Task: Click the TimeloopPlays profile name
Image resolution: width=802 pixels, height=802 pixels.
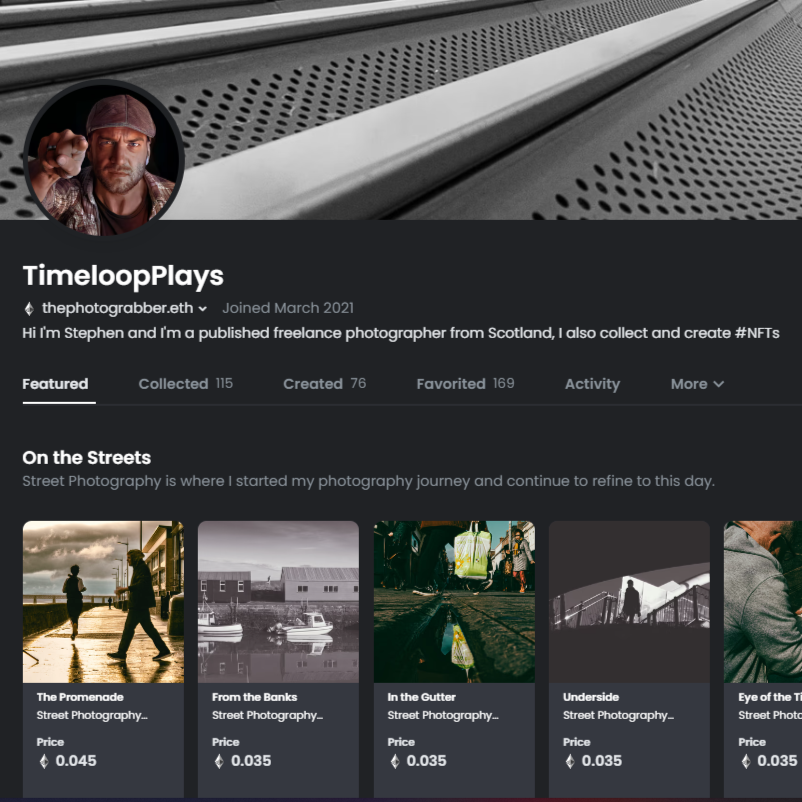Action: 123,276
